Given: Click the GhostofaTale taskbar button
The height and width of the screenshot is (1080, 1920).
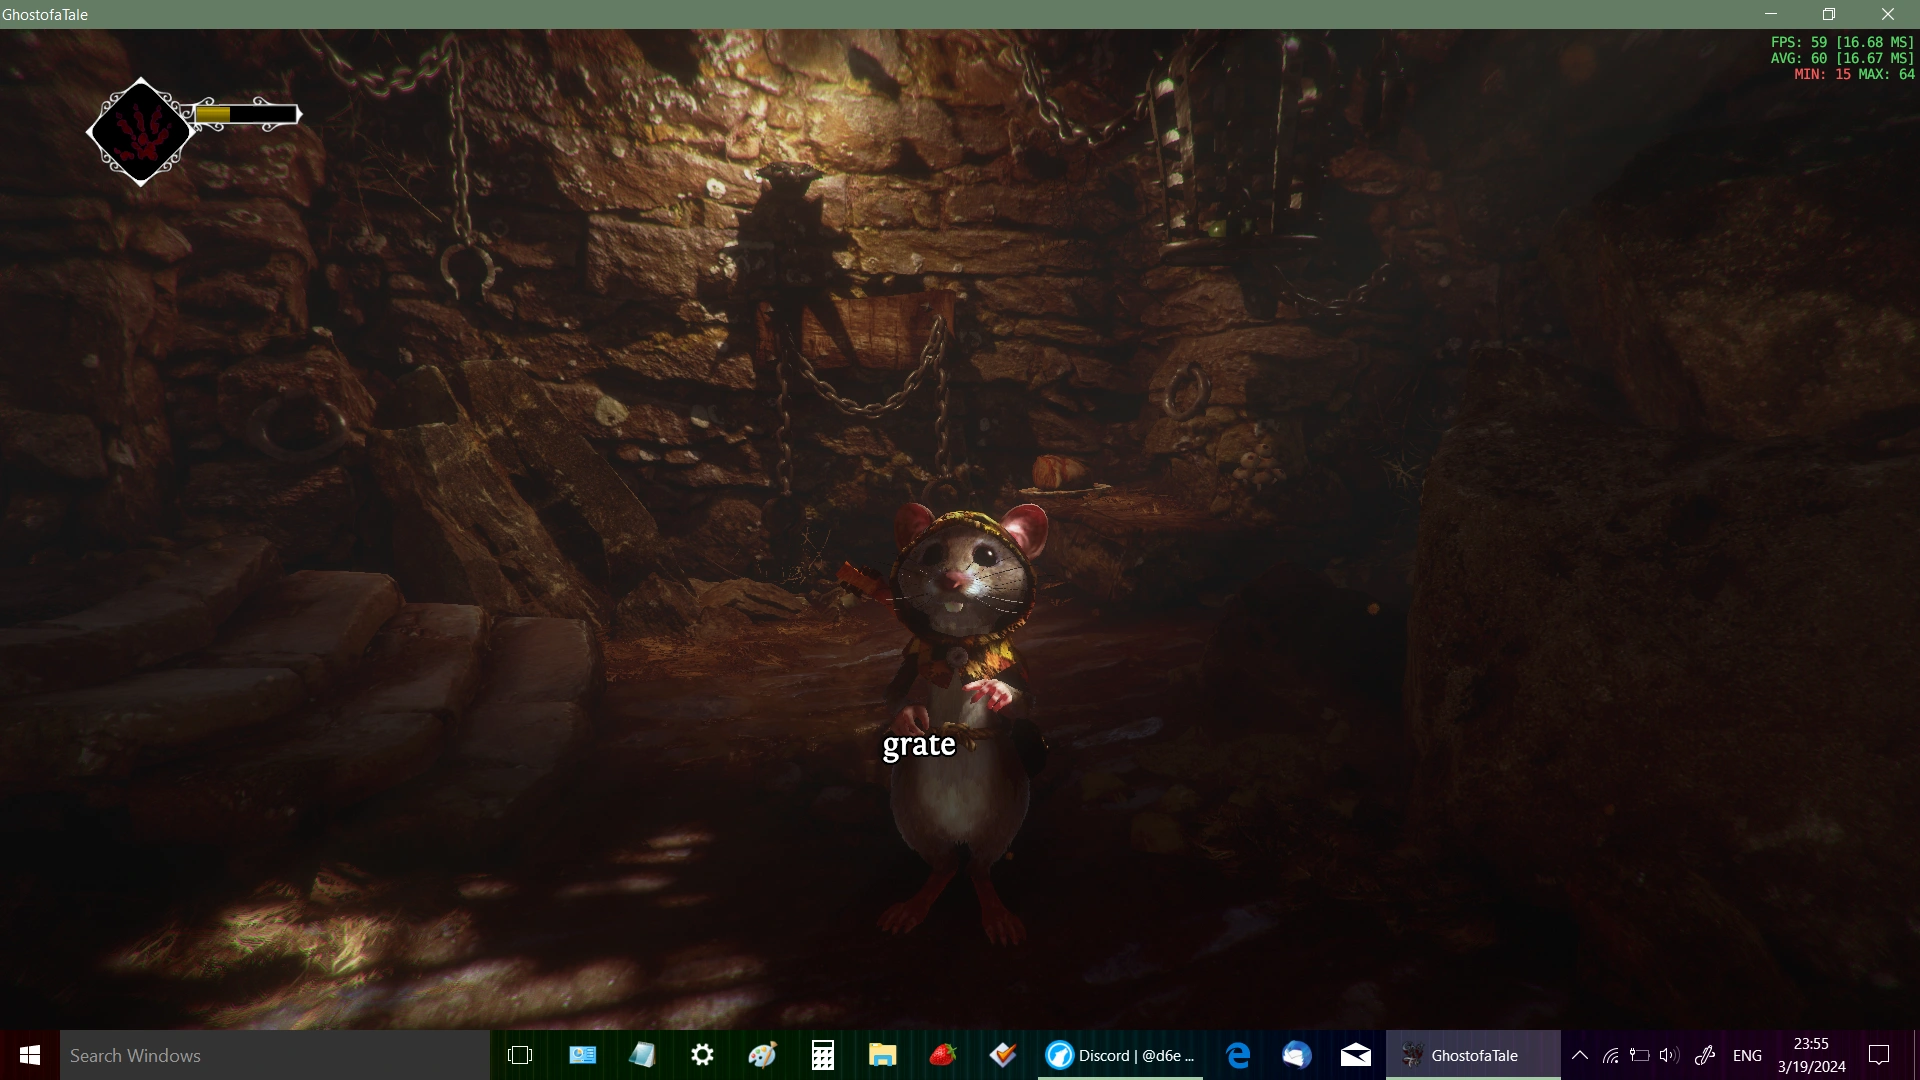Looking at the screenshot, I should click(x=1473, y=1055).
